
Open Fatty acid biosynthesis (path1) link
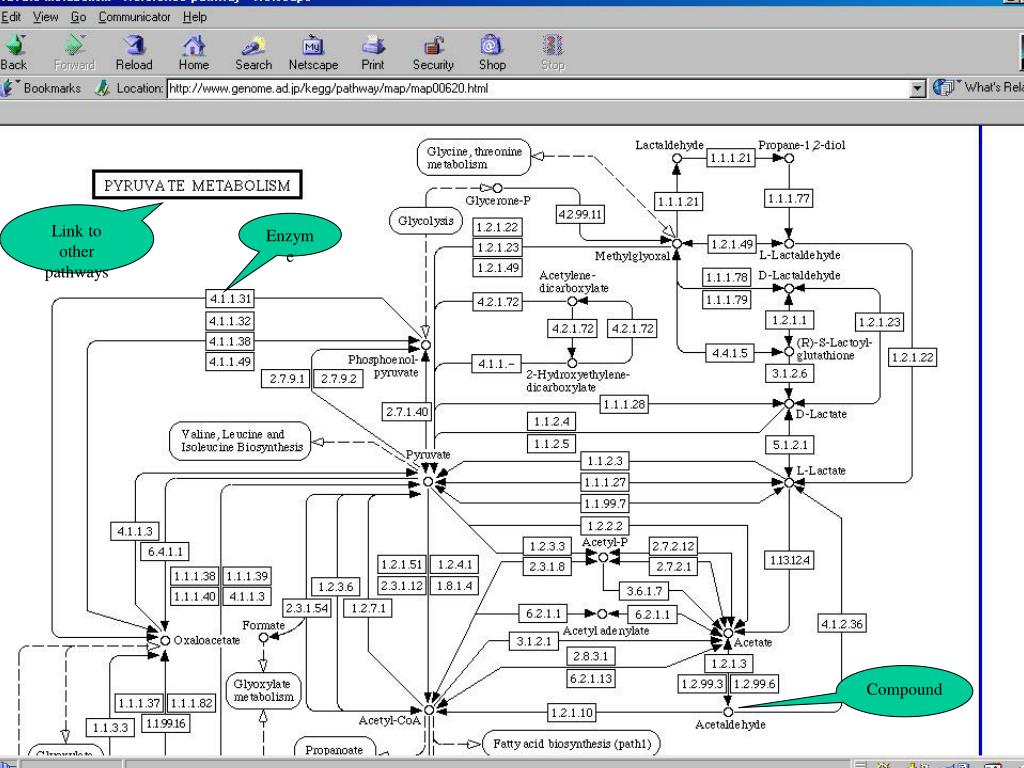571,743
